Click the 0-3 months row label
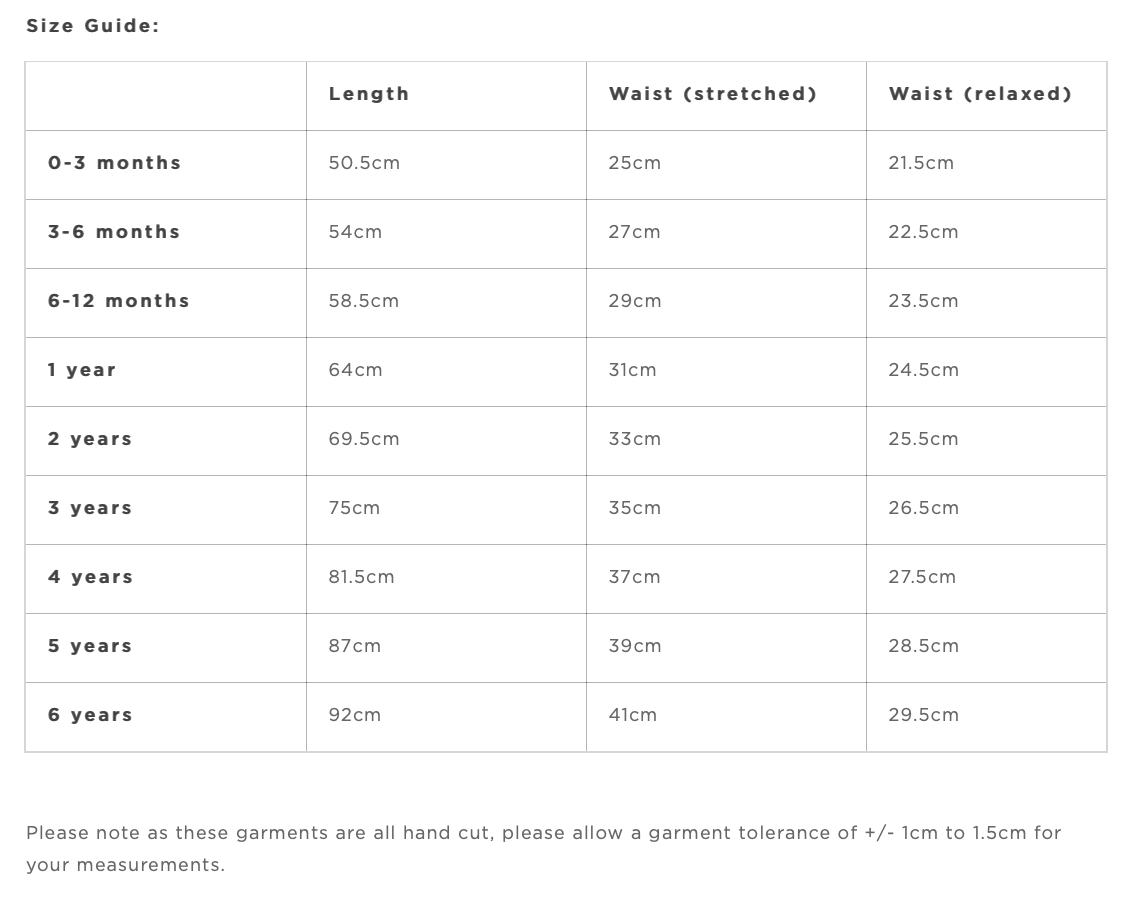Viewport: 1136px width, 904px height. (x=115, y=163)
